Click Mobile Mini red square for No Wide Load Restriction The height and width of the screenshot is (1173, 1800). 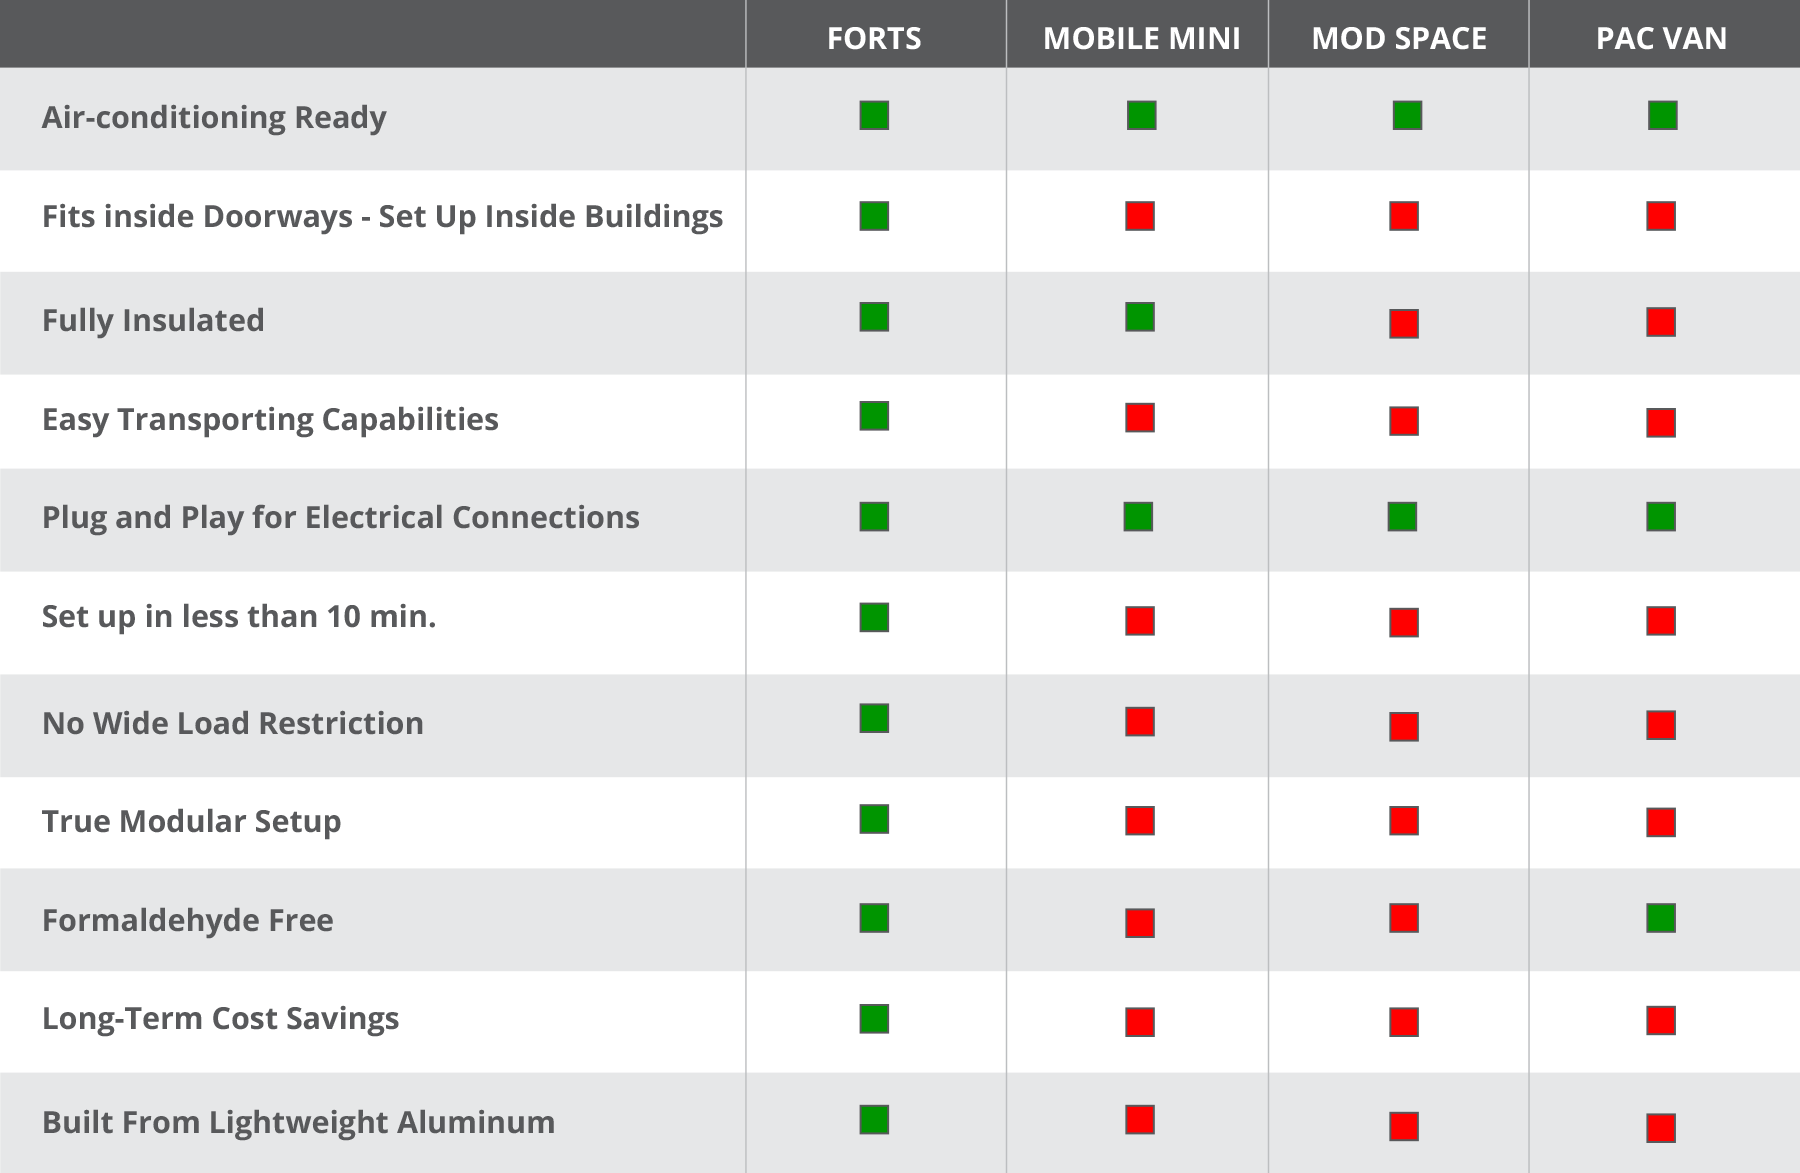point(1140,722)
